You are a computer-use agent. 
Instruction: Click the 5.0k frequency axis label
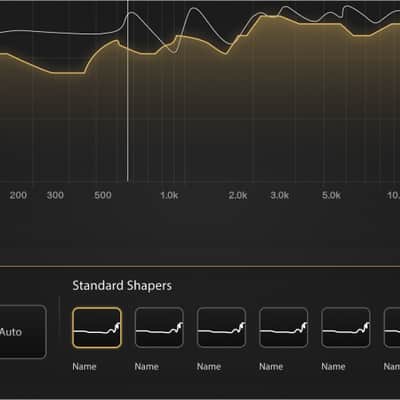331,195
